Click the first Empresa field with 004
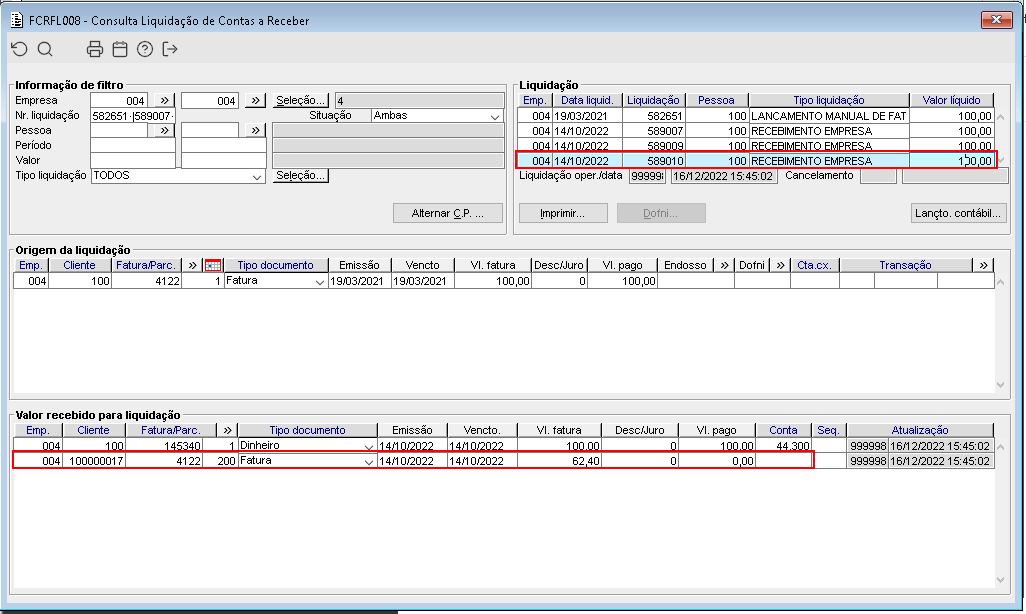Screen dimensions: 1026x614 tap(119, 100)
